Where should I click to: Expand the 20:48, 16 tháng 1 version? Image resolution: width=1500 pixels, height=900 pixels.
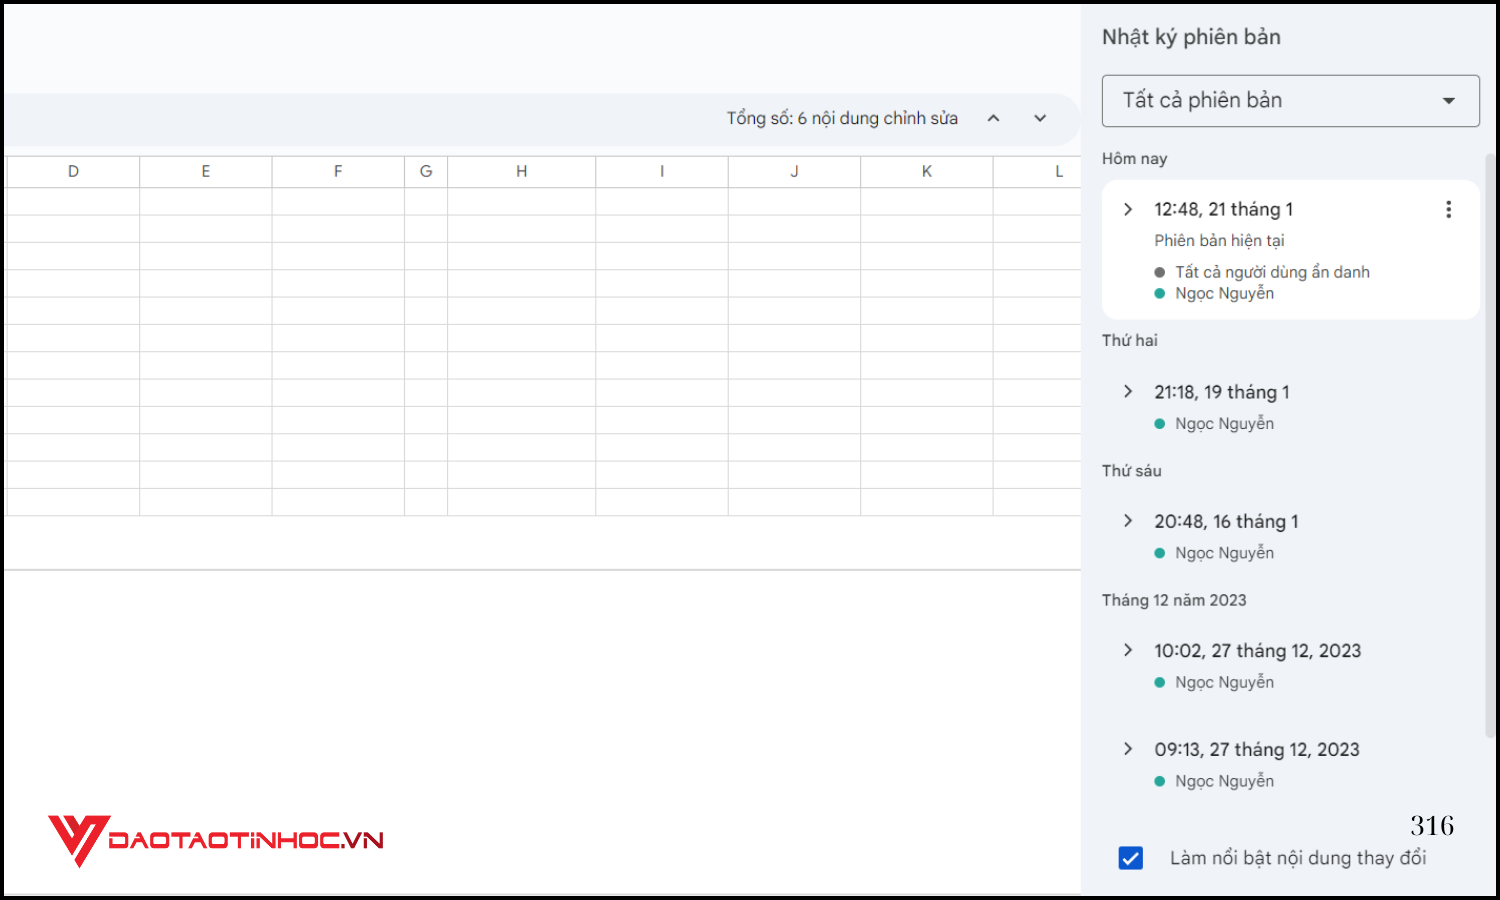coord(1128,521)
